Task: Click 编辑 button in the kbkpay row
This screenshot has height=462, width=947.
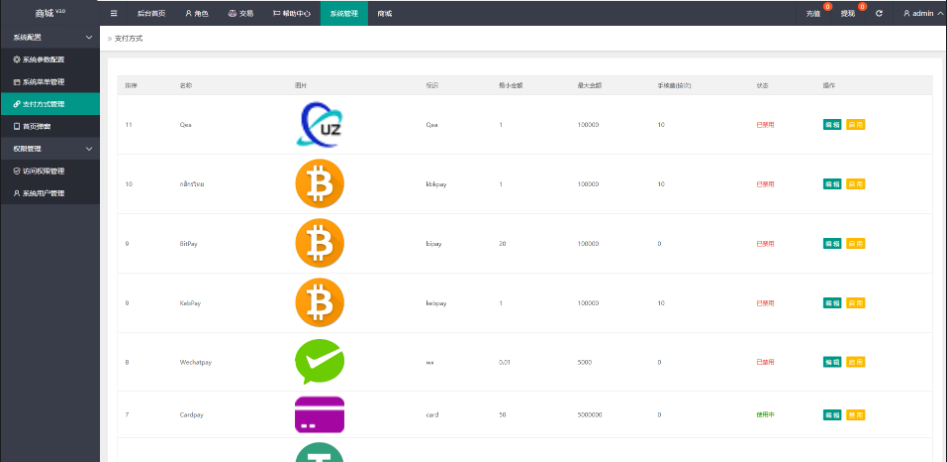Action: point(832,184)
